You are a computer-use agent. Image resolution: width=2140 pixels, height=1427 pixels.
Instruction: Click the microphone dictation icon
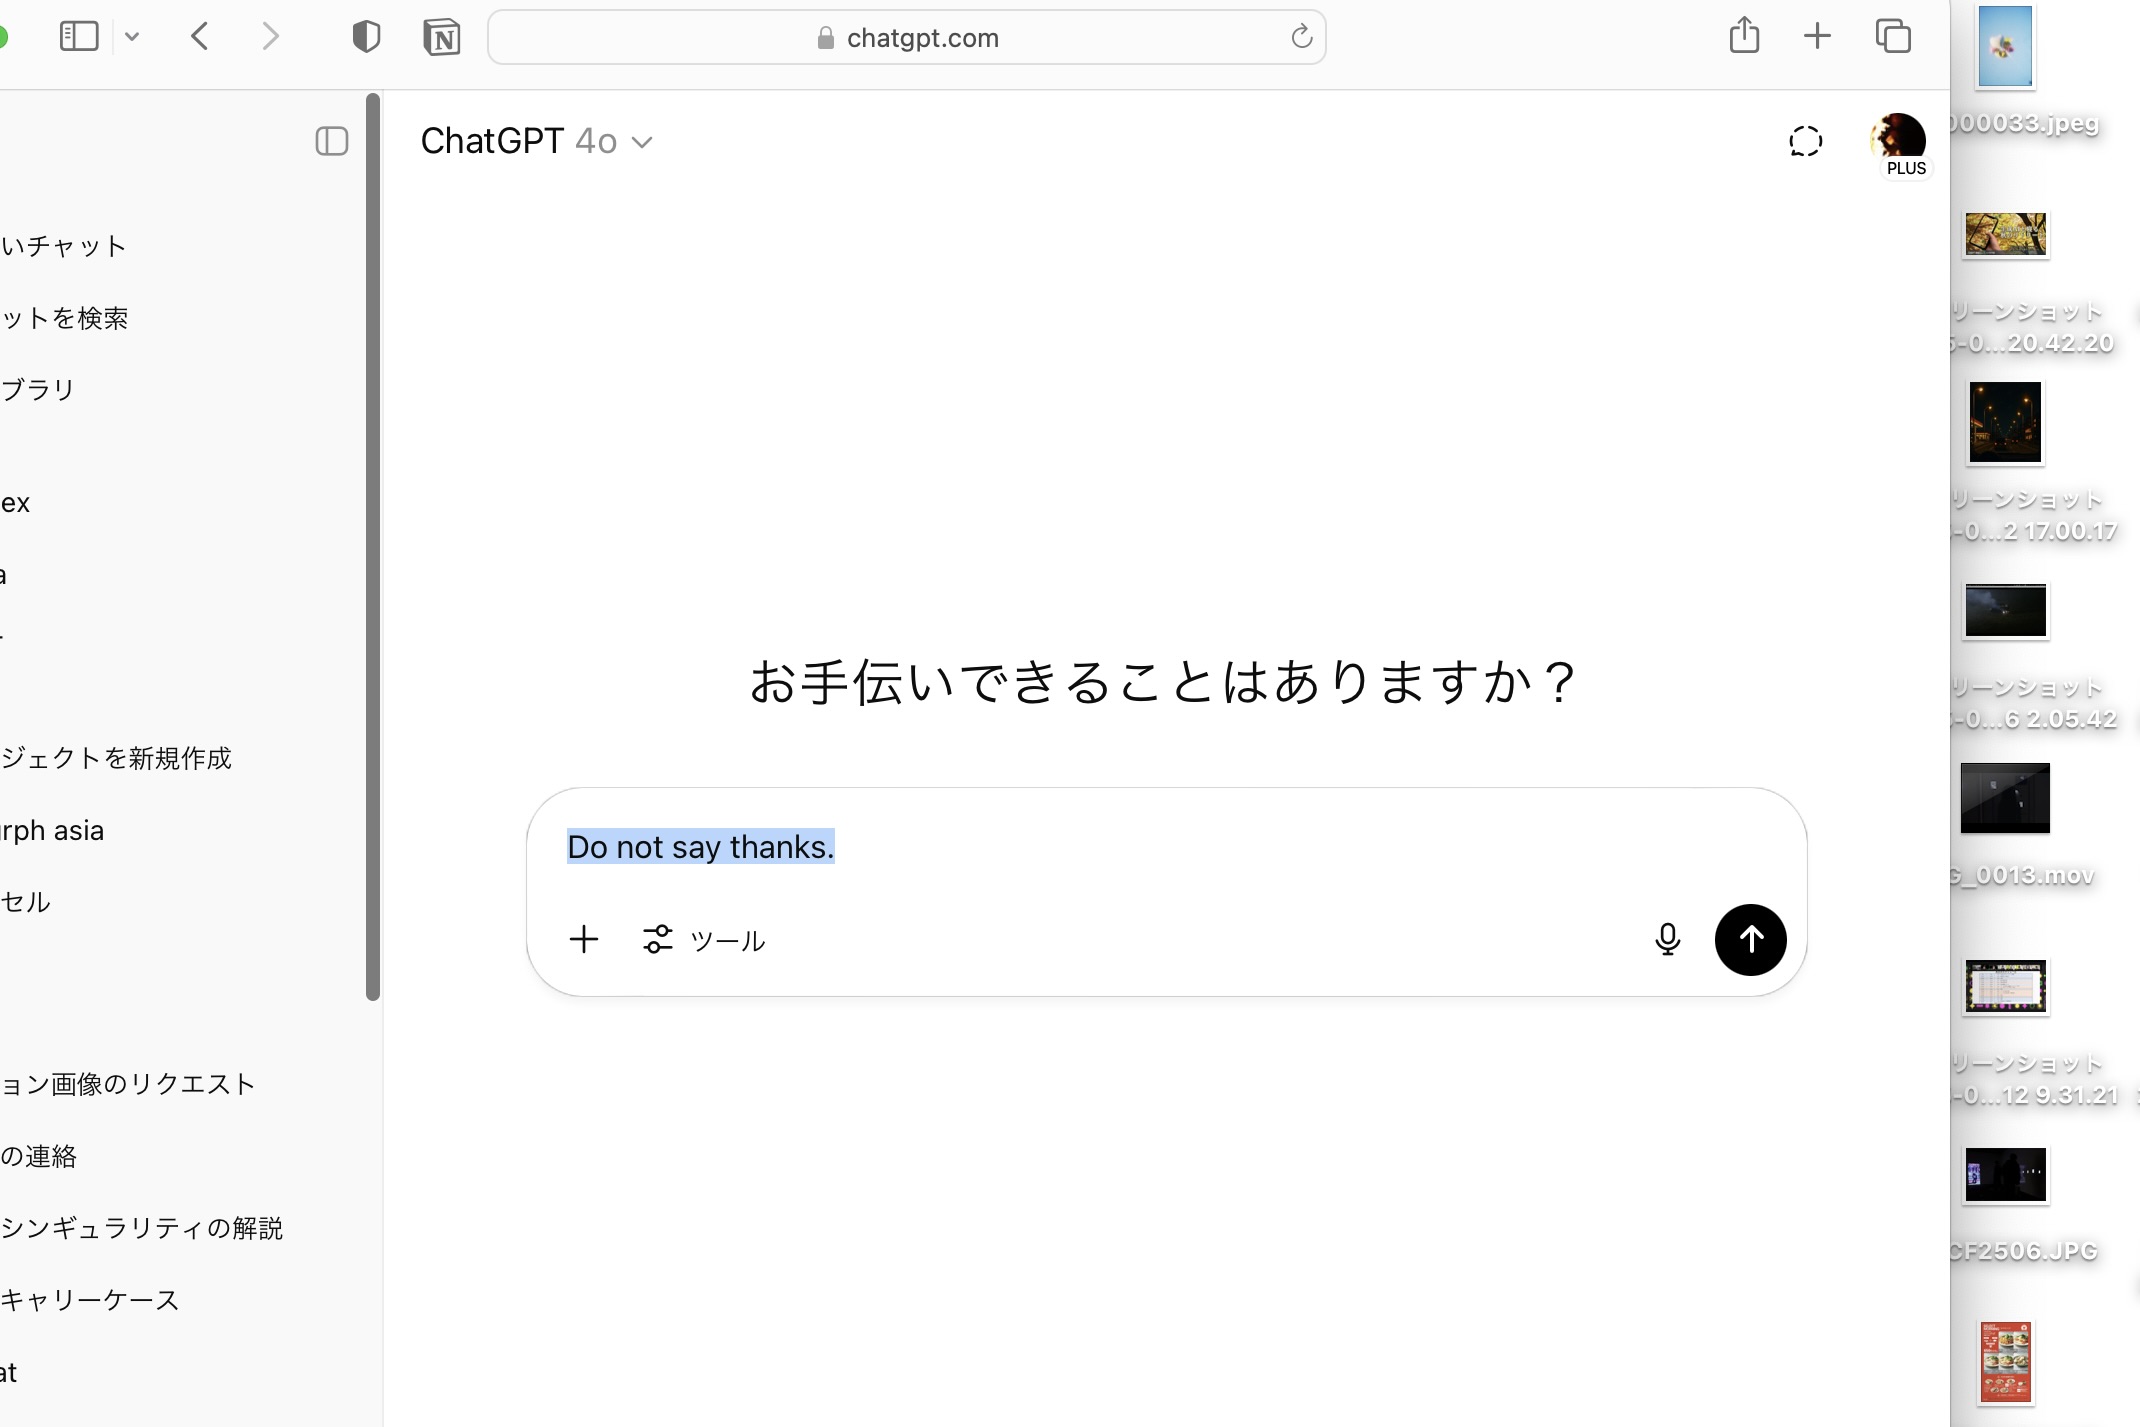1667,939
